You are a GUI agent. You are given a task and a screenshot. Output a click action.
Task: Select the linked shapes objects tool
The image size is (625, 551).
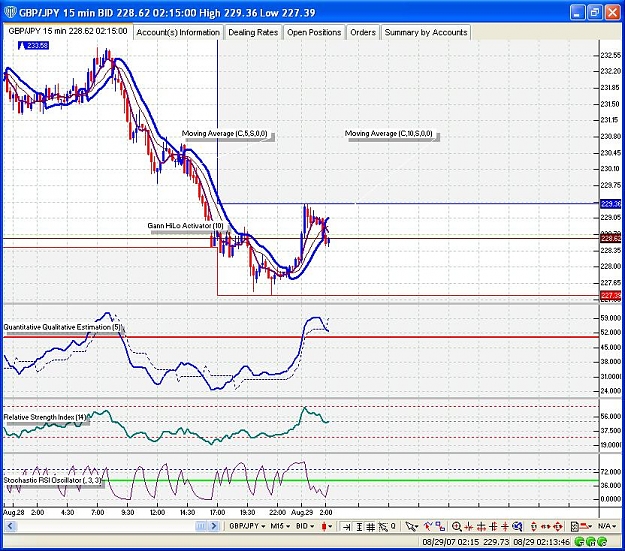click(x=440, y=526)
